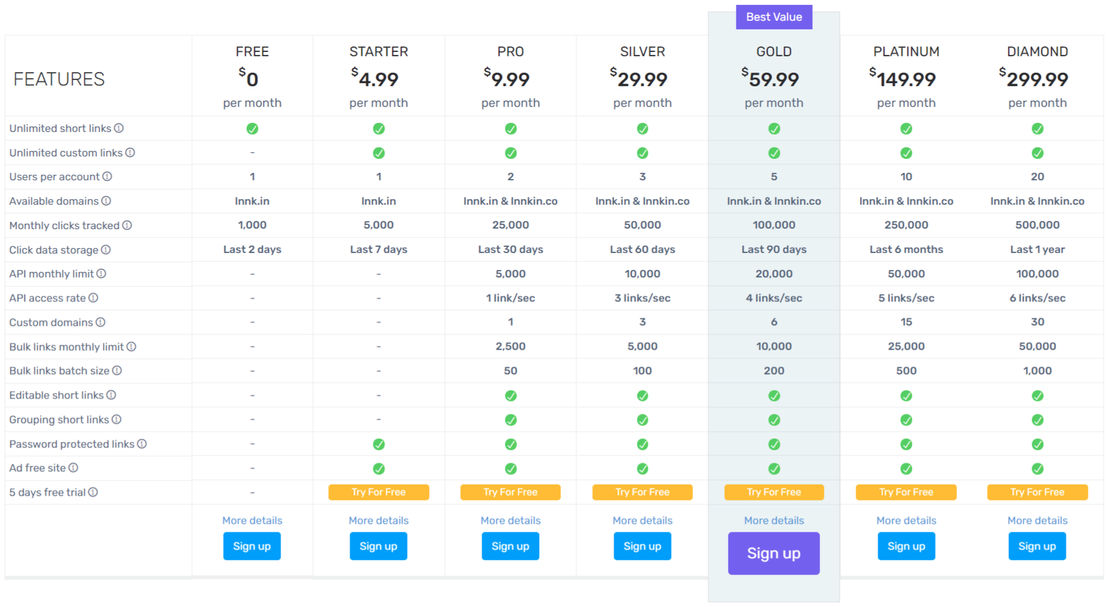The width and height of the screenshot is (1108, 607).
Task: View More details for Pro plan
Action: [x=511, y=521]
